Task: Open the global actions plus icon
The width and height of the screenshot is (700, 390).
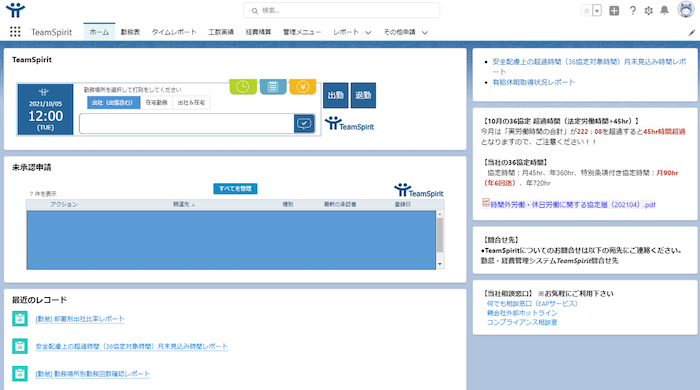Action: point(614,11)
